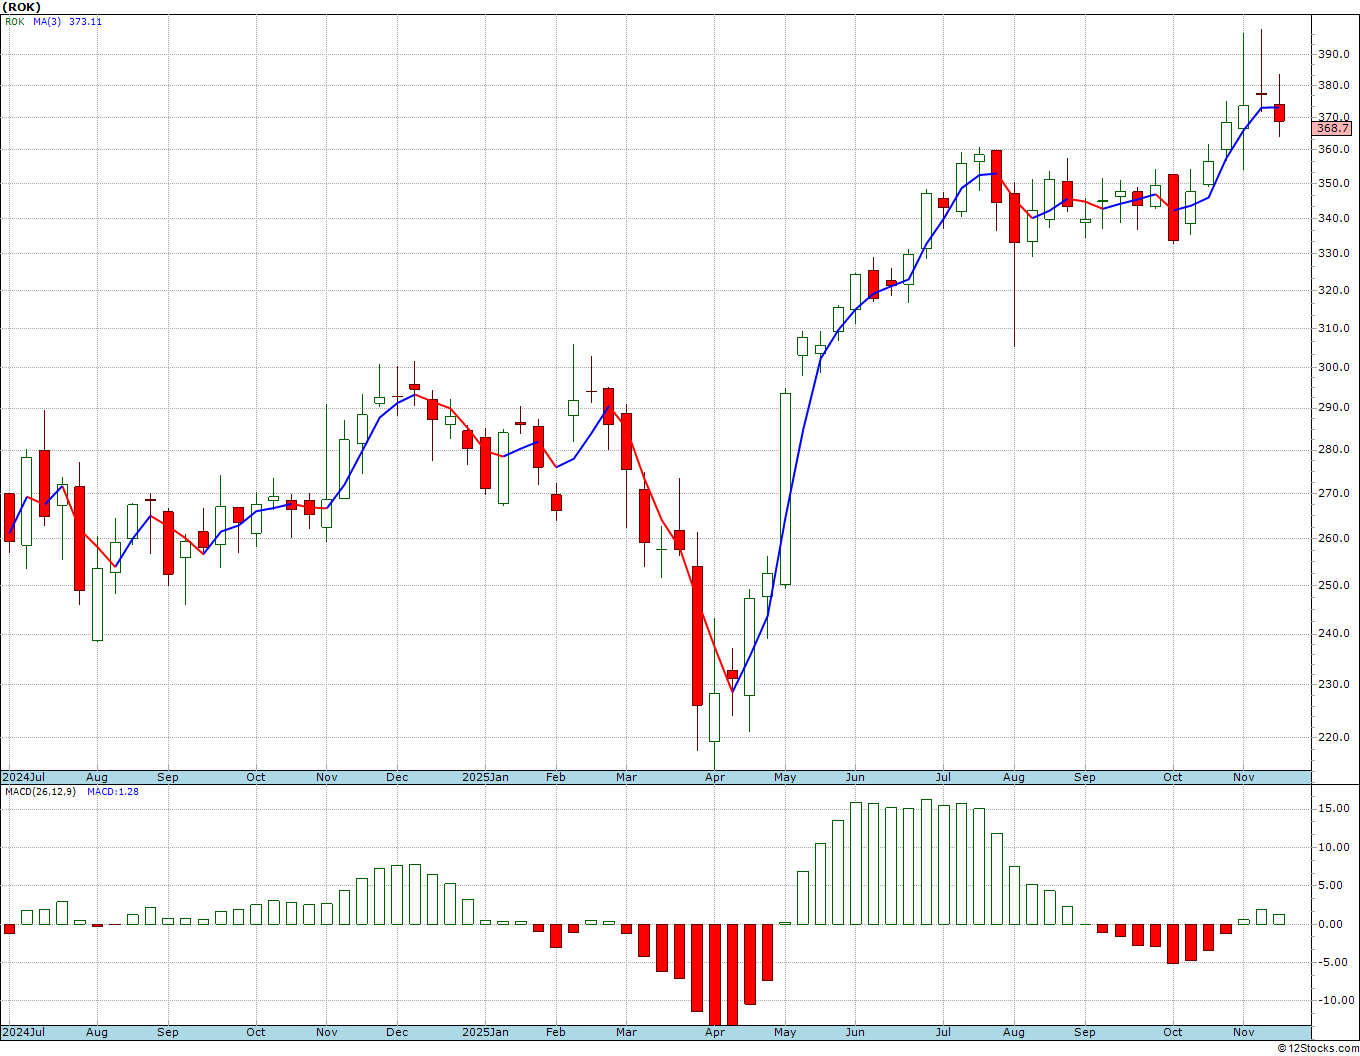Select the 320.0 price axis label
This screenshot has height=1056, width=1360.
coord(1334,291)
